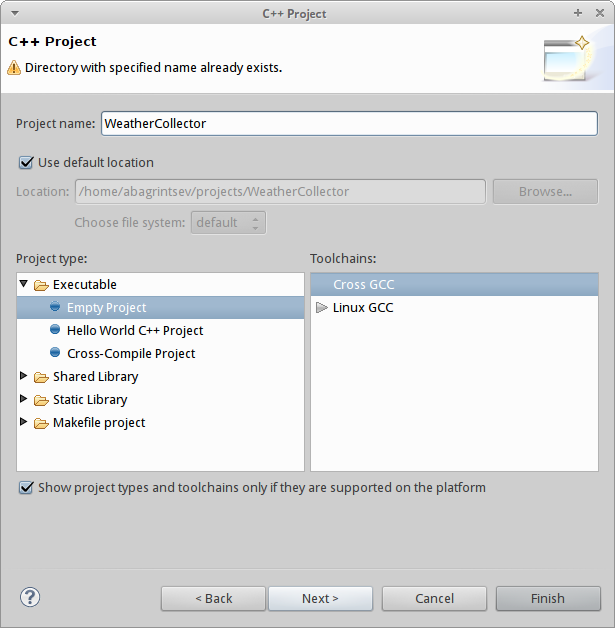The width and height of the screenshot is (615, 628).
Task: Choose the Linux GCC toolchain
Action: pos(363,308)
